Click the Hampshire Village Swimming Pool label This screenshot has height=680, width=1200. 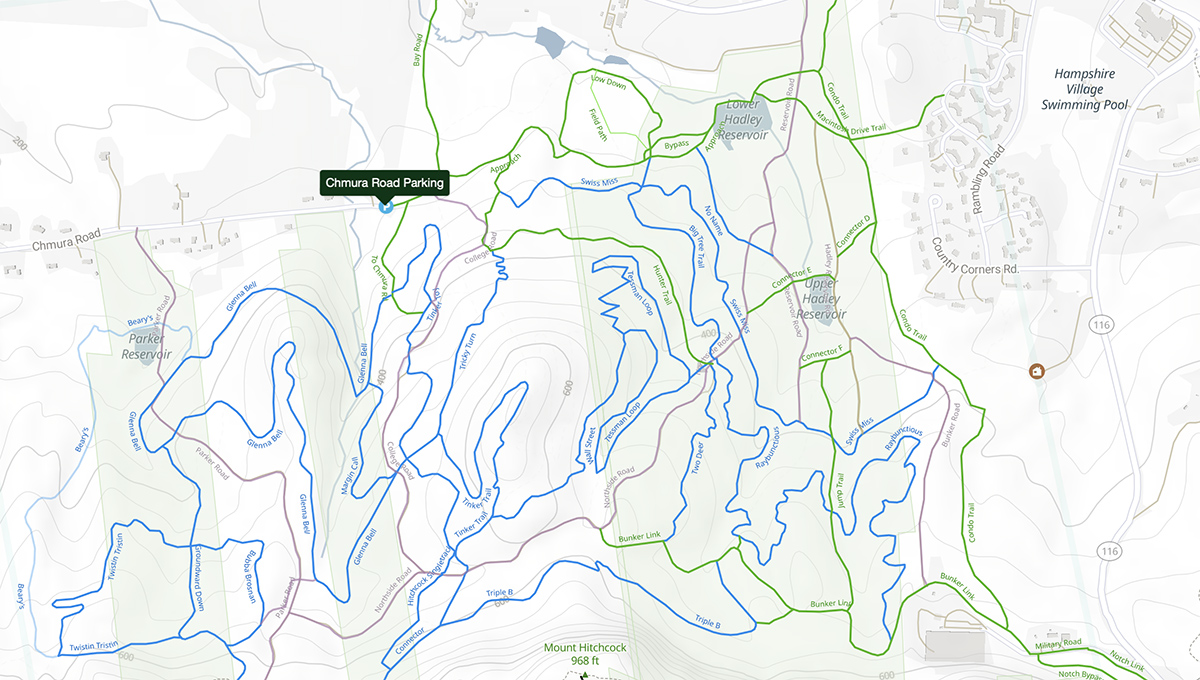pyautogui.click(x=1084, y=89)
